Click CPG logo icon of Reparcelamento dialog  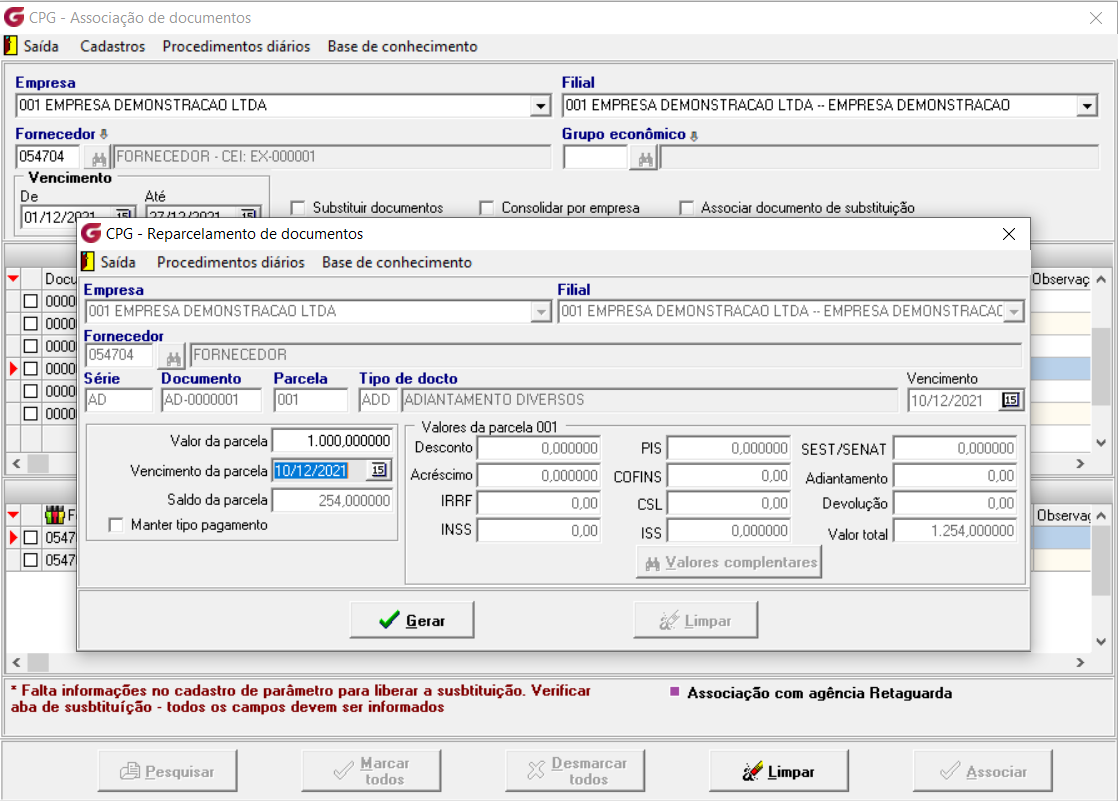(x=91, y=233)
